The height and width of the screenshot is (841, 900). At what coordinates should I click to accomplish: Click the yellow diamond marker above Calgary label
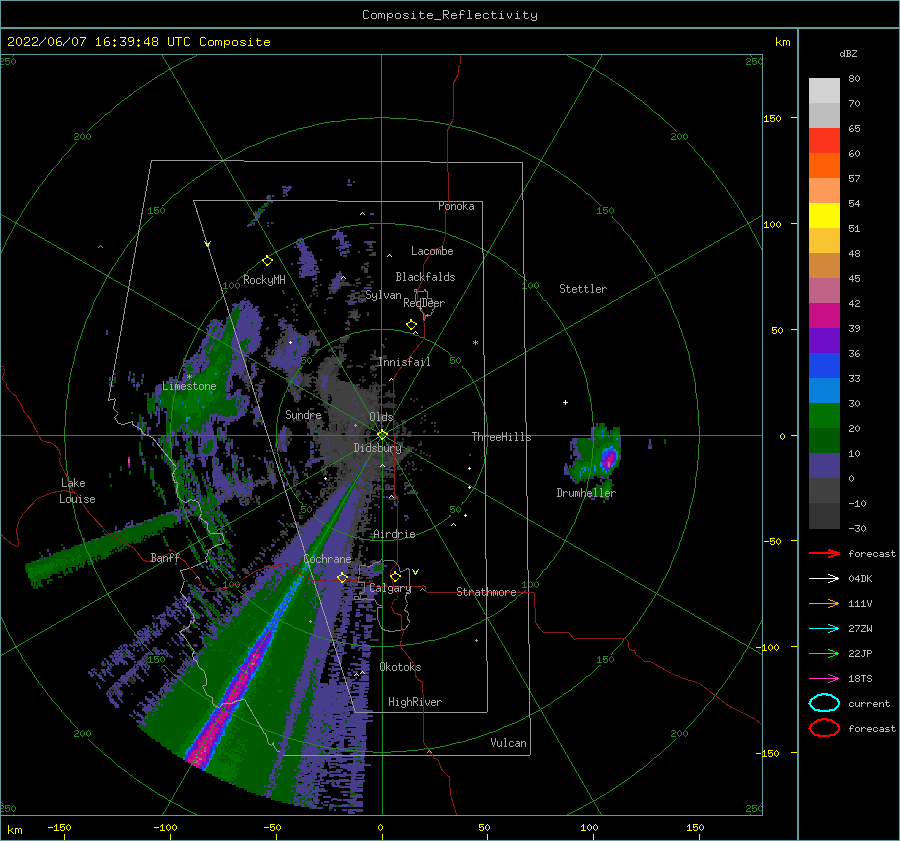click(x=395, y=576)
